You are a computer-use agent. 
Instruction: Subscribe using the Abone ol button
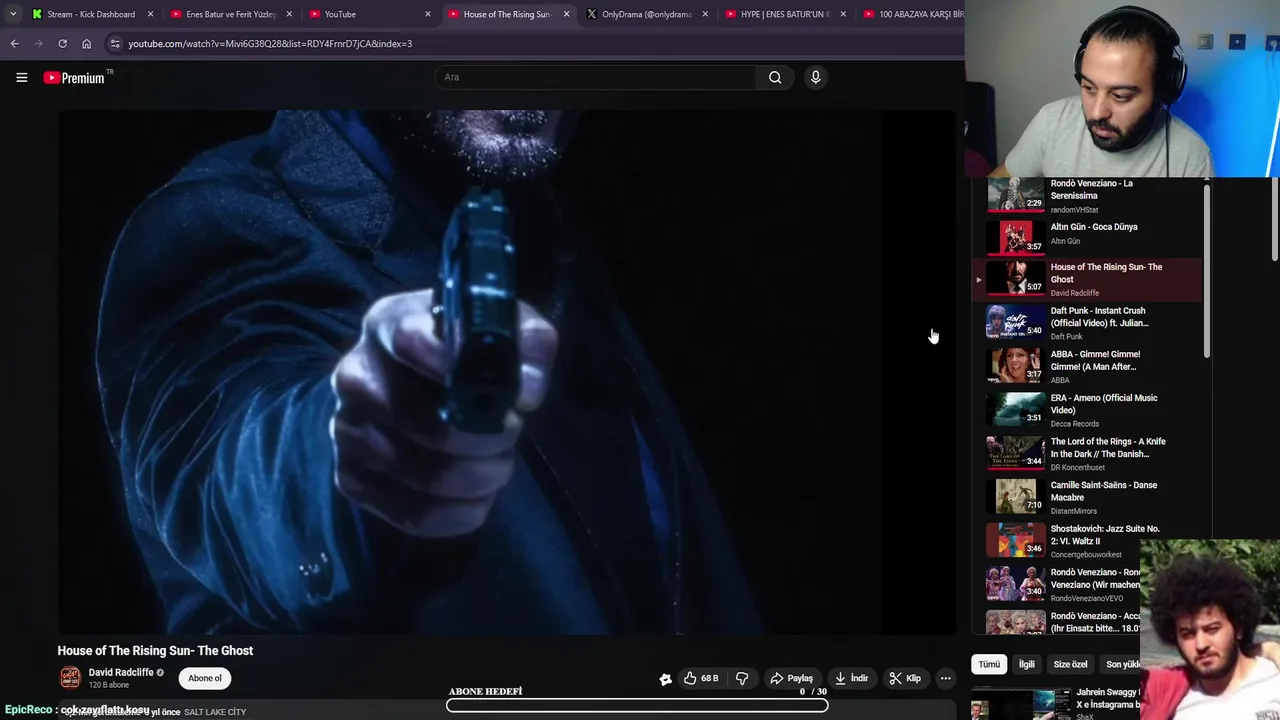(205, 678)
